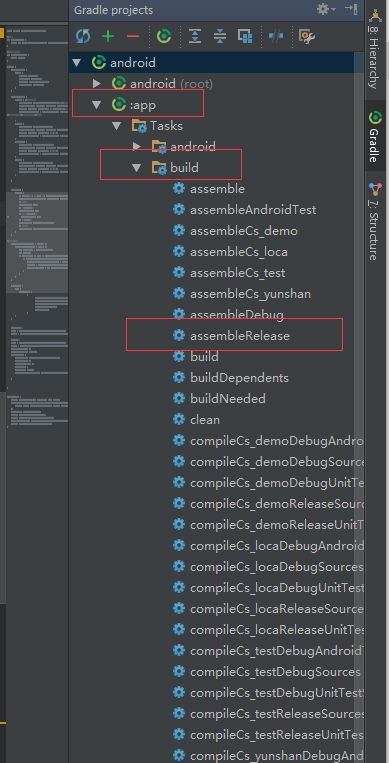Expand the android tasks folder
The image size is (389, 763).
pos(136,146)
